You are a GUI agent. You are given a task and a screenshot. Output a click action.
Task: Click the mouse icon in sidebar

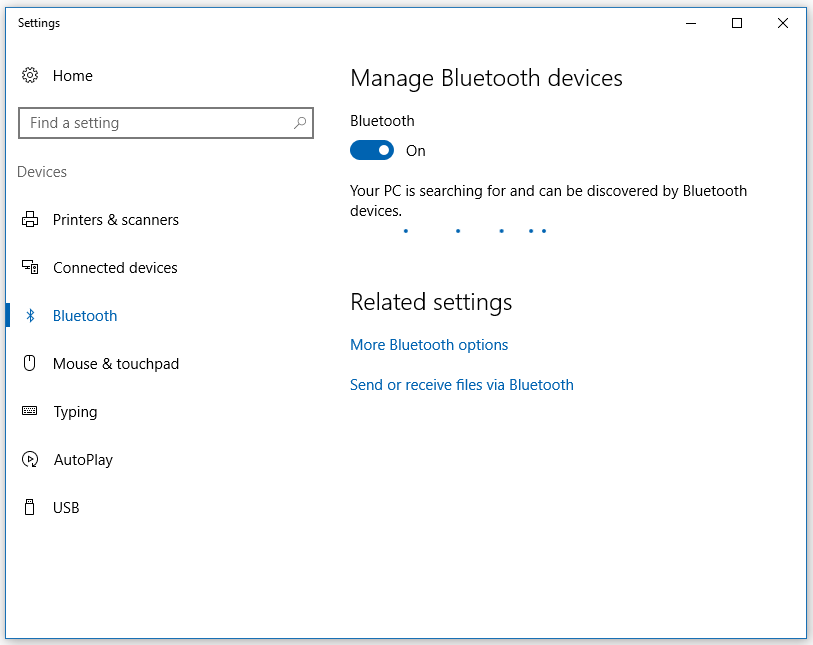pos(30,363)
